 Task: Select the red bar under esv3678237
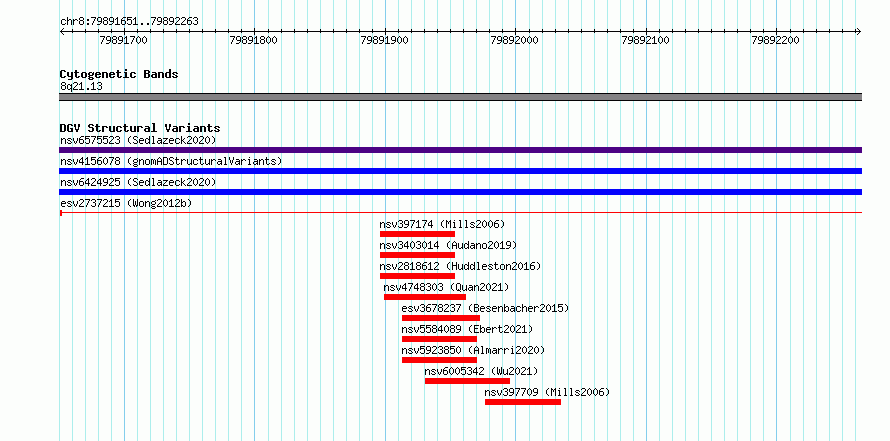tap(440, 318)
